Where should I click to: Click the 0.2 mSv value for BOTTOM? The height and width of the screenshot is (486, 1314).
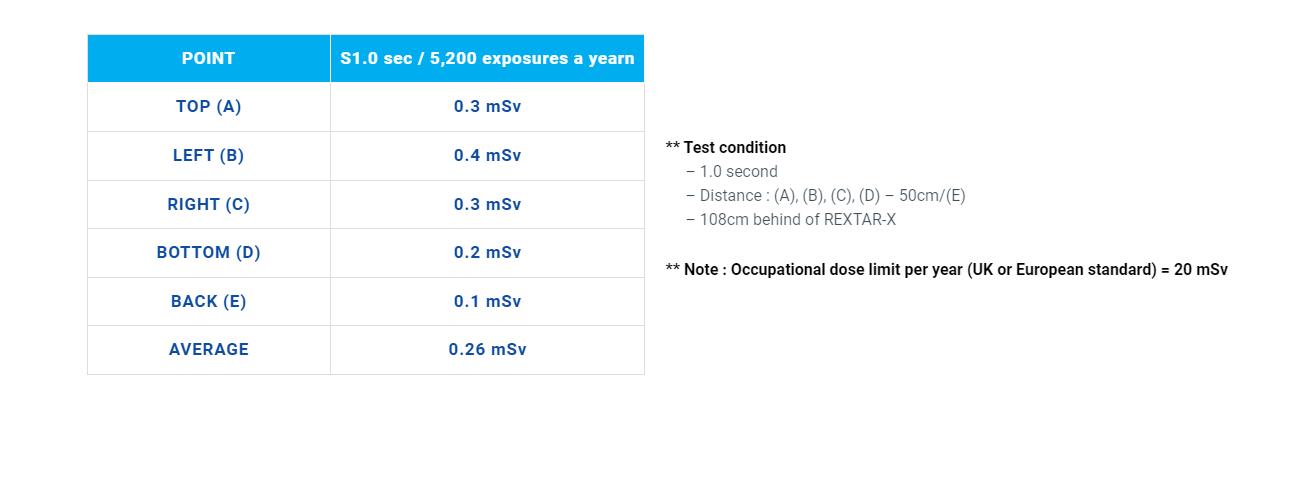[487, 252]
